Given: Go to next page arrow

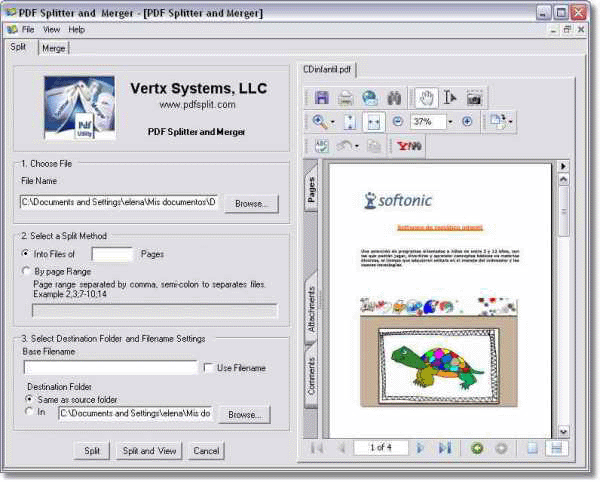Looking at the screenshot, I should click(x=420, y=448).
